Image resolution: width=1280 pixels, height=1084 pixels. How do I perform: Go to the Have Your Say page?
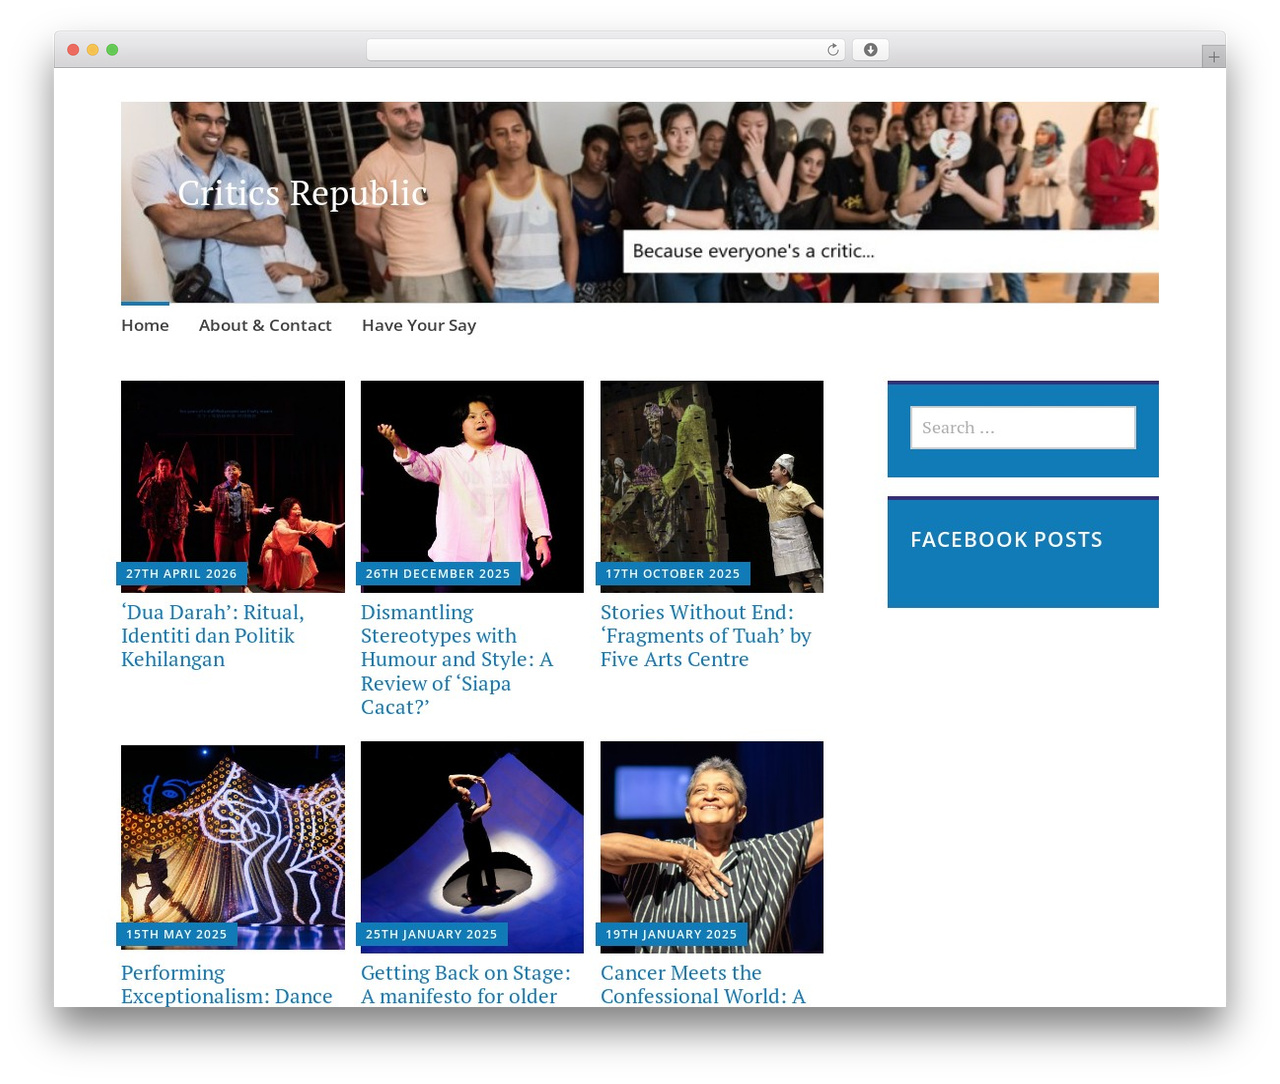click(x=419, y=326)
